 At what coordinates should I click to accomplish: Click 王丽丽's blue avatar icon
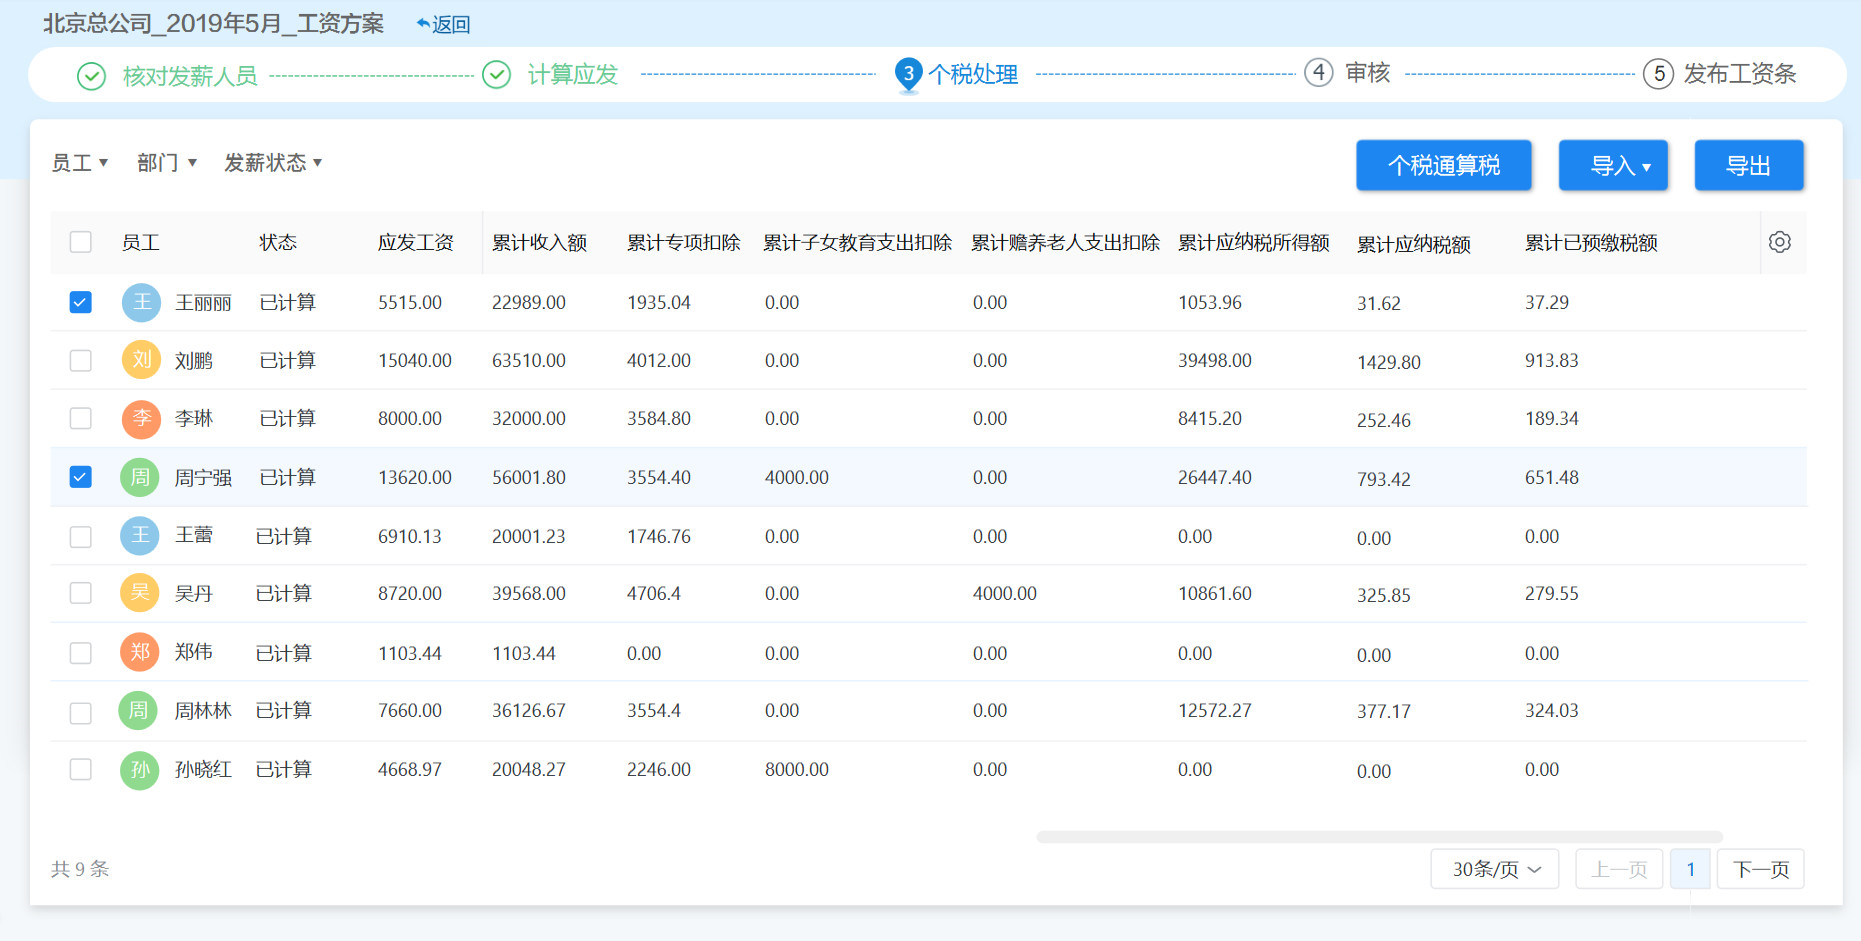pos(141,302)
